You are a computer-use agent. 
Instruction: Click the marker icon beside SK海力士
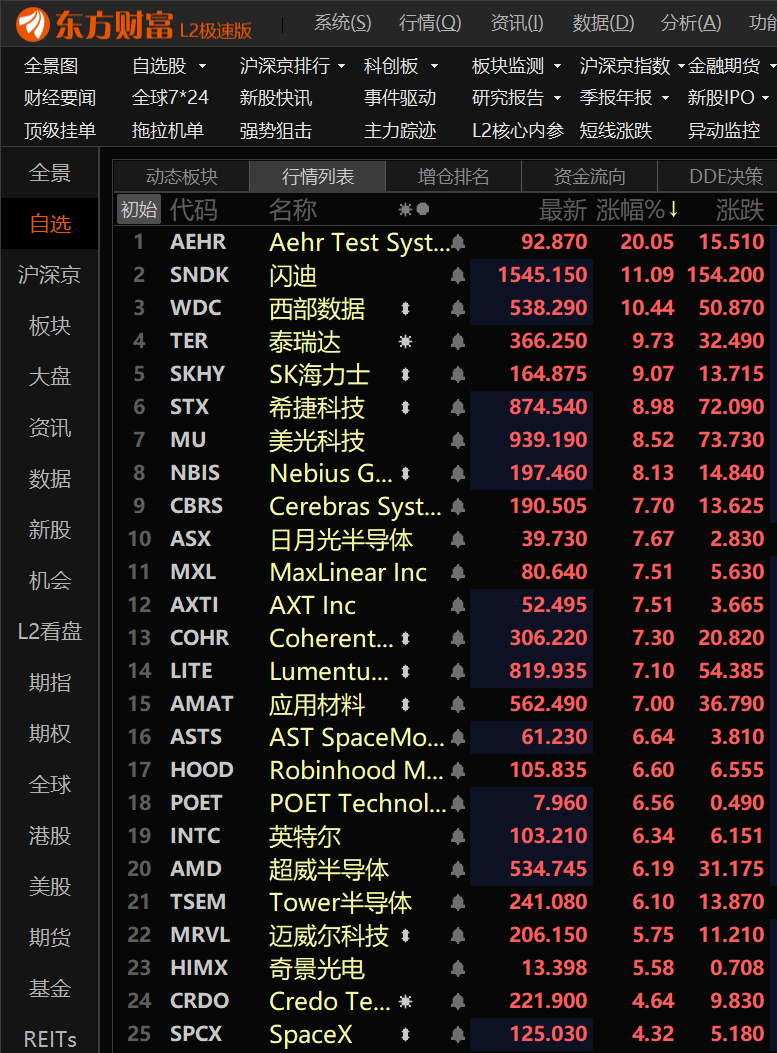pyautogui.click(x=405, y=374)
